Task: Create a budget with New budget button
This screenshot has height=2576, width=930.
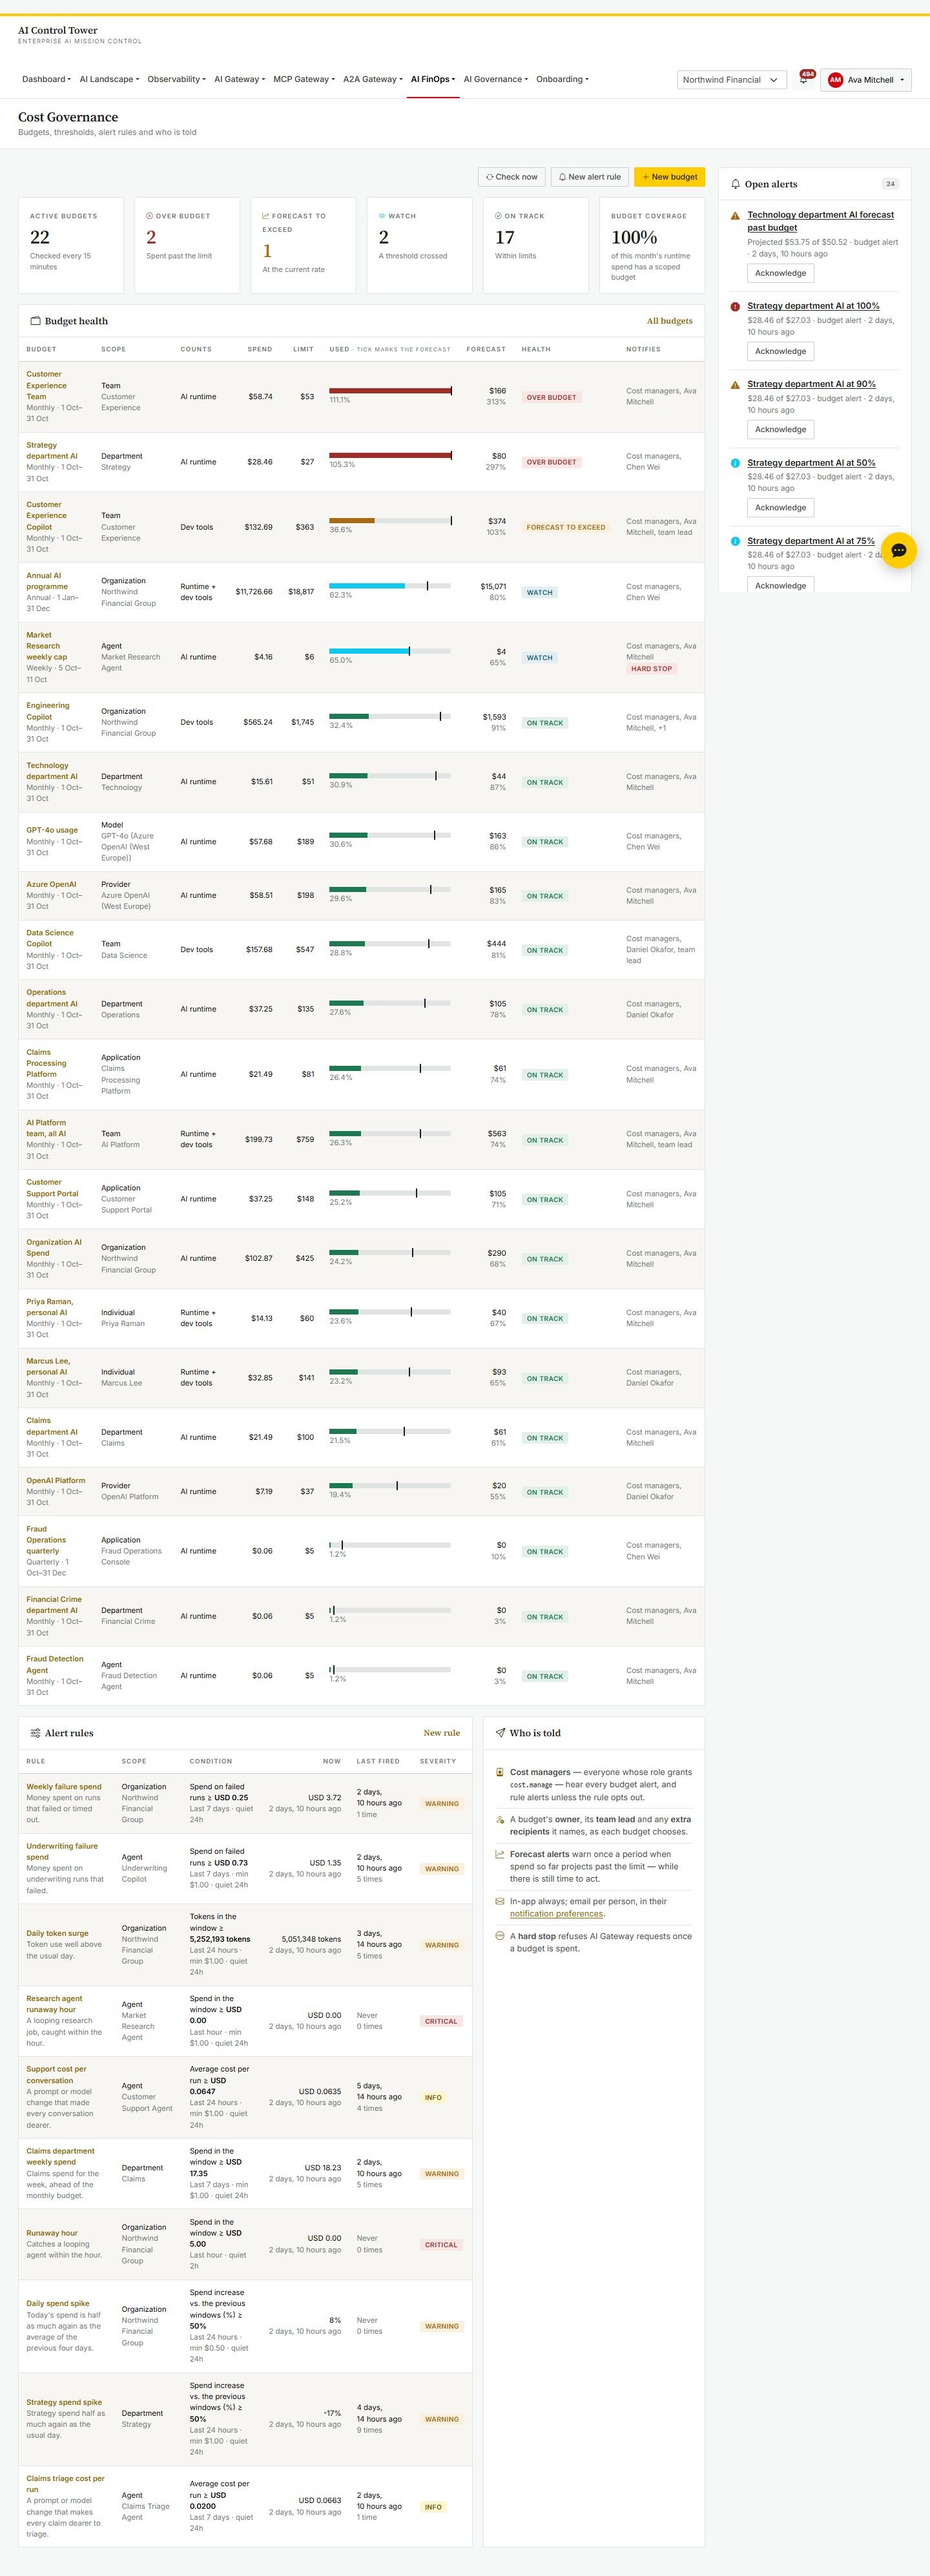Action: pos(669,177)
